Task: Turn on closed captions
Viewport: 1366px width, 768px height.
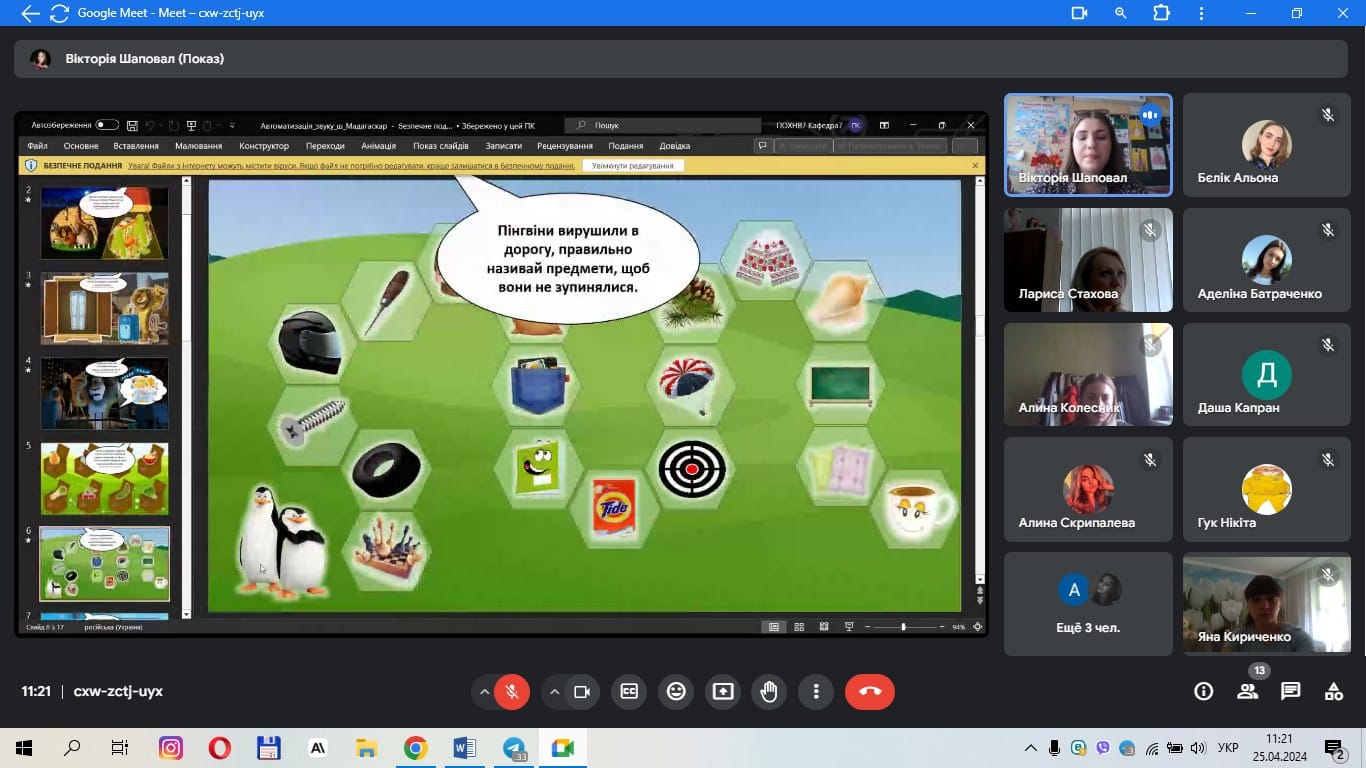Action: pyautogui.click(x=629, y=691)
